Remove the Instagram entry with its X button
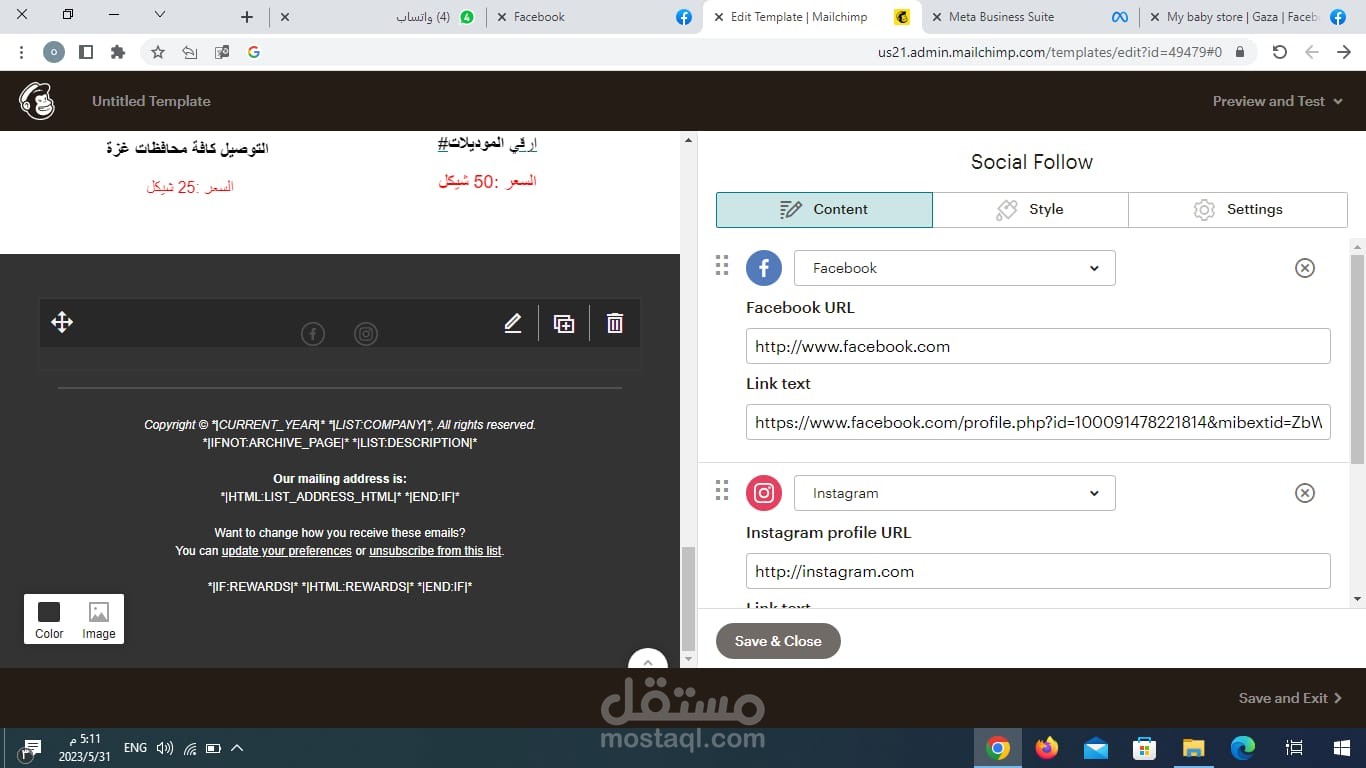The image size is (1366, 768). [x=1305, y=493]
